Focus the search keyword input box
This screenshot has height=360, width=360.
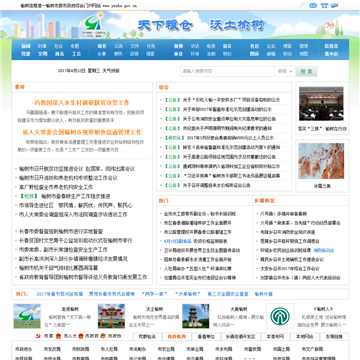pyautogui.click(x=227, y=71)
